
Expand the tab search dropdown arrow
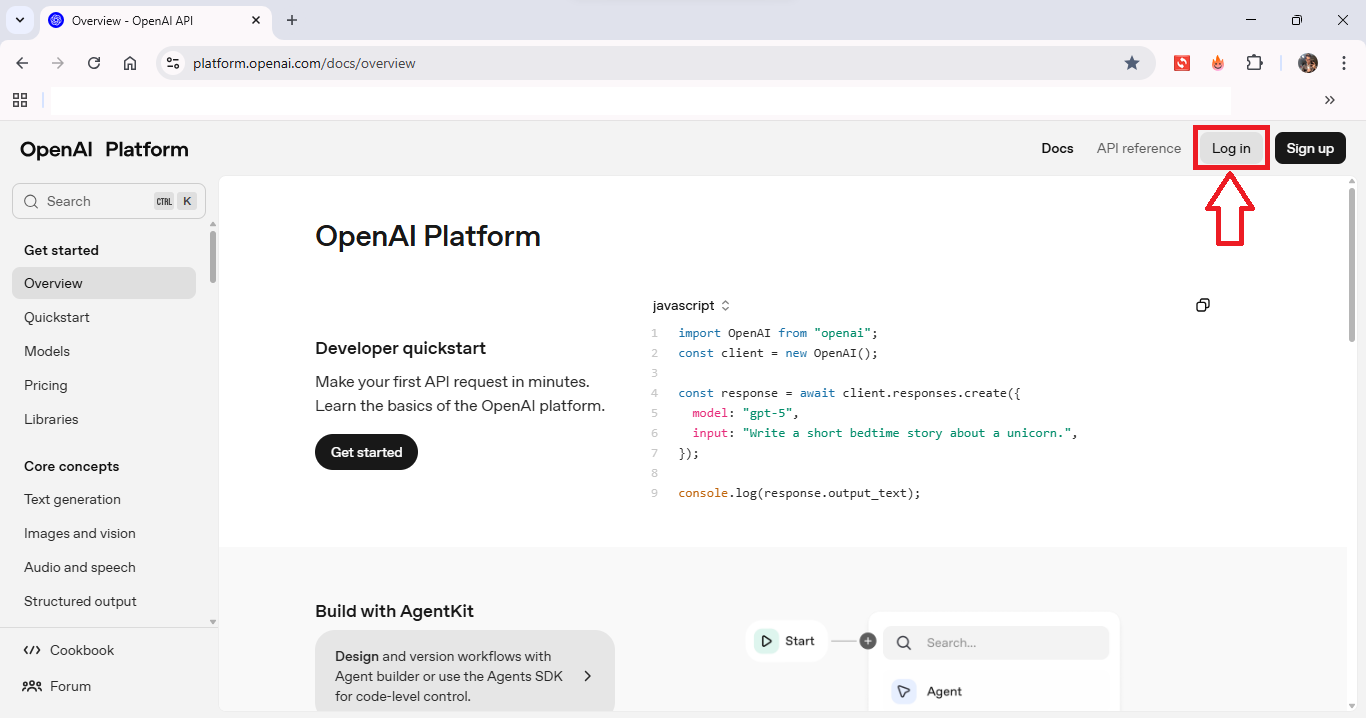pyautogui.click(x=19, y=20)
